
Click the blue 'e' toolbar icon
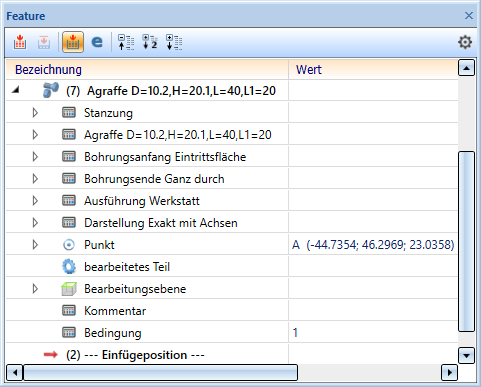[x=97, y=42]
